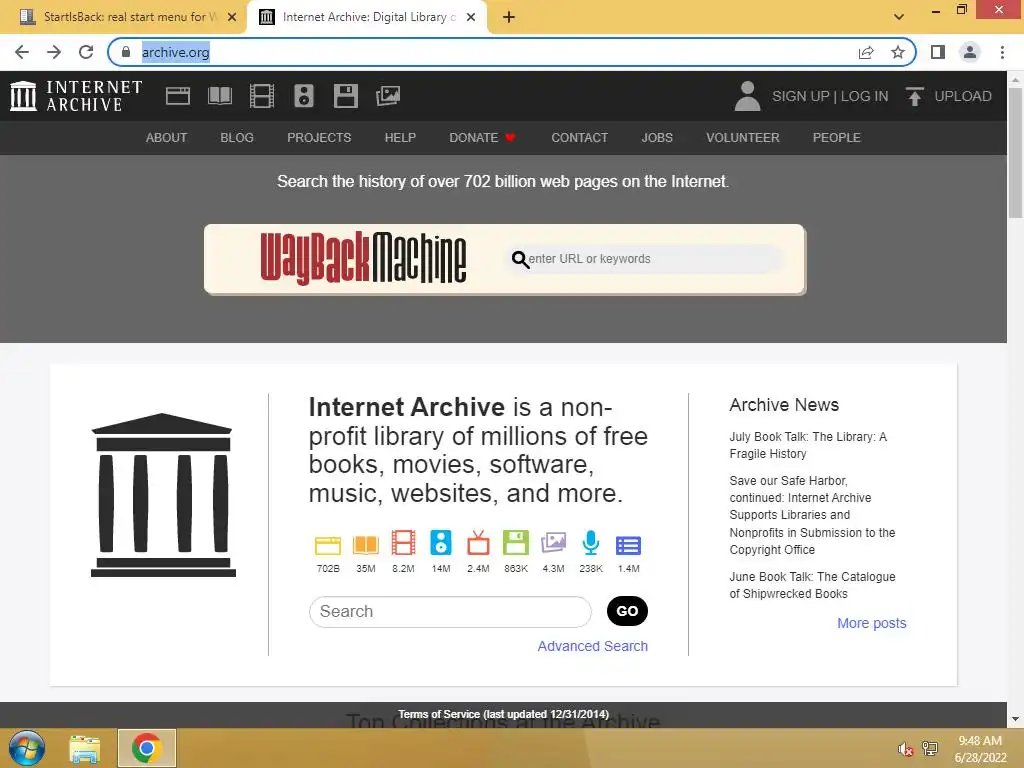The height and width of the screenshot is (768, 1024).
Task: Click the GO search button
Action: point(627,611)
